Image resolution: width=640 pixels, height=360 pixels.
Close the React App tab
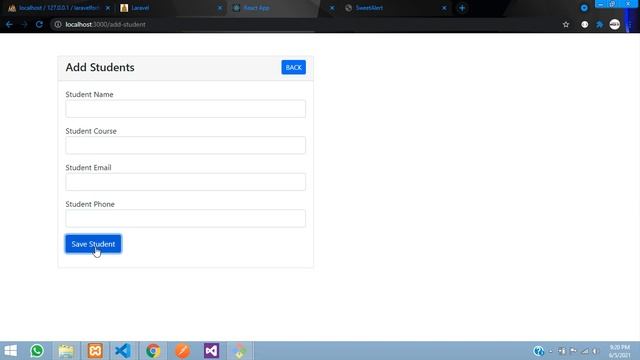[332, 8]
